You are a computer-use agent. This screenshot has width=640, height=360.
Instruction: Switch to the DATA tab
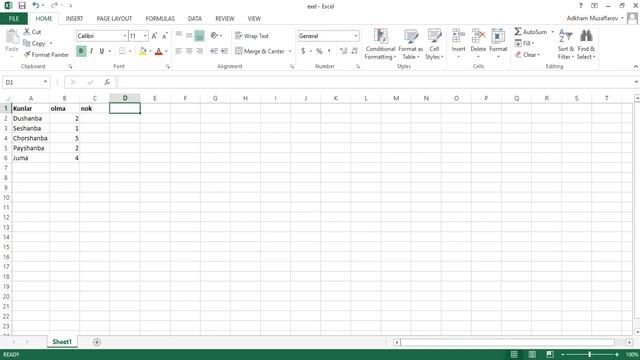coord(195,19)
